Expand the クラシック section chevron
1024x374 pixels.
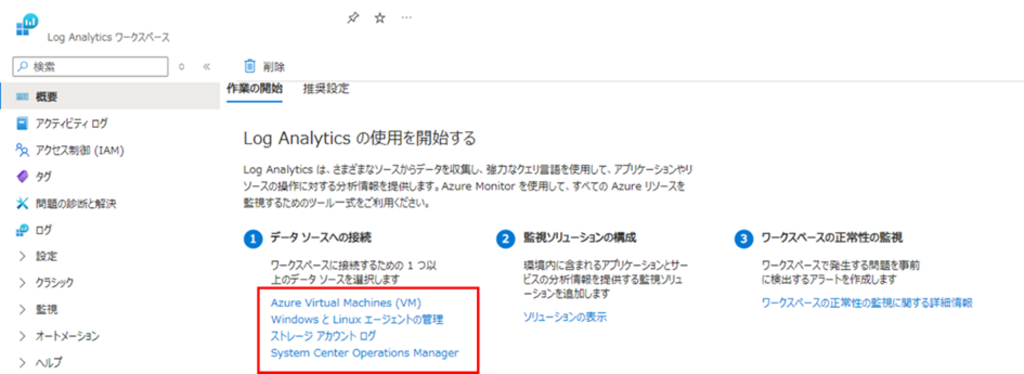[23, 283]
